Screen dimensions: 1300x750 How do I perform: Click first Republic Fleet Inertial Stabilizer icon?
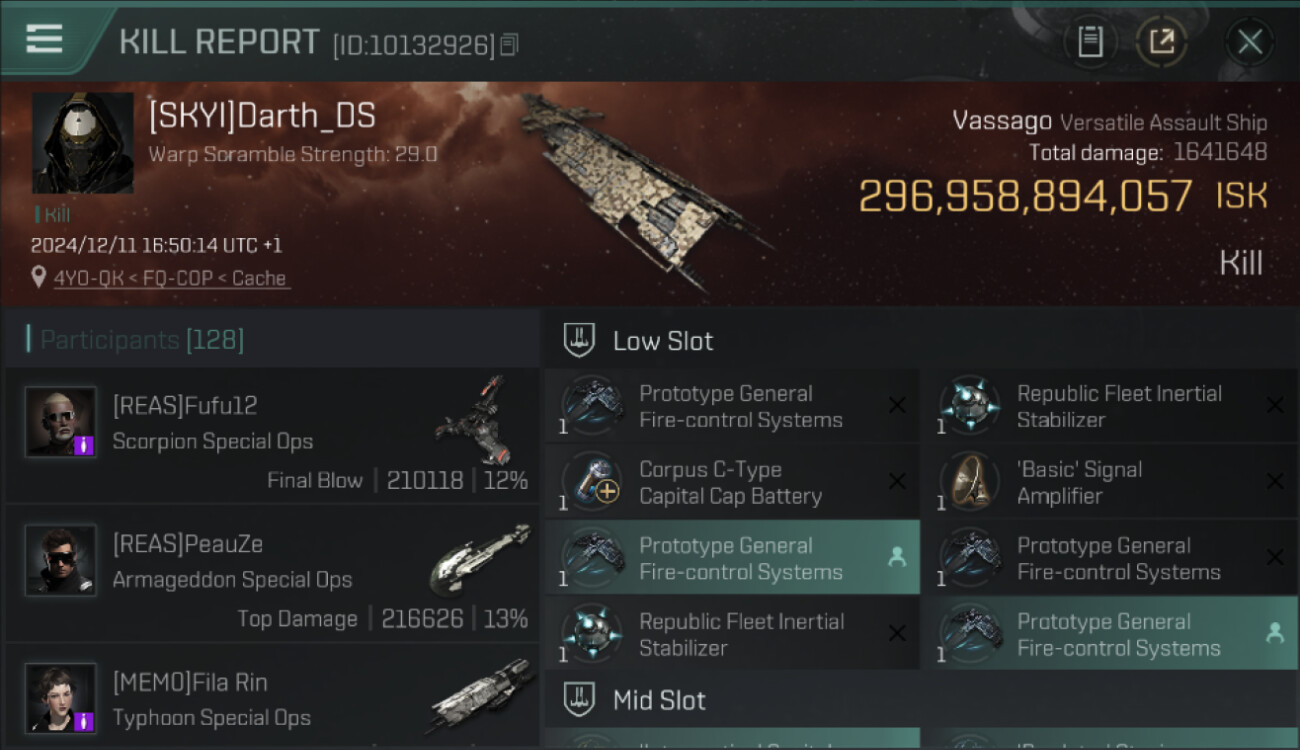click(970, 406)
